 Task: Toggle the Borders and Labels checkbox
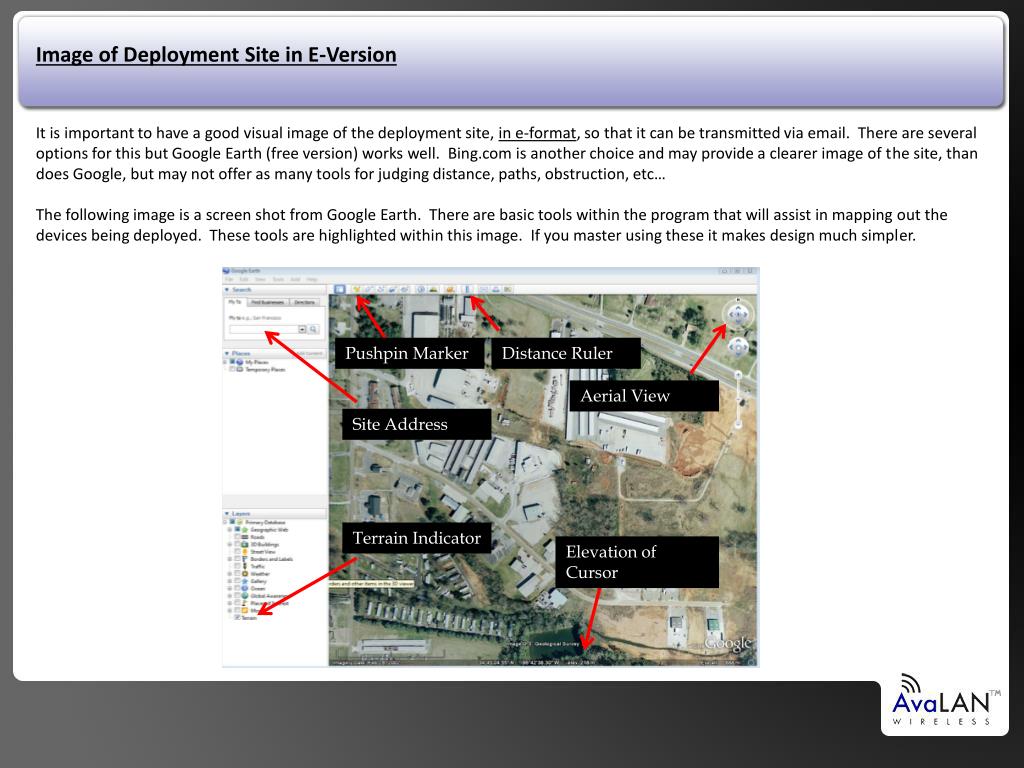pyautogui.click(x=237, y=559)
